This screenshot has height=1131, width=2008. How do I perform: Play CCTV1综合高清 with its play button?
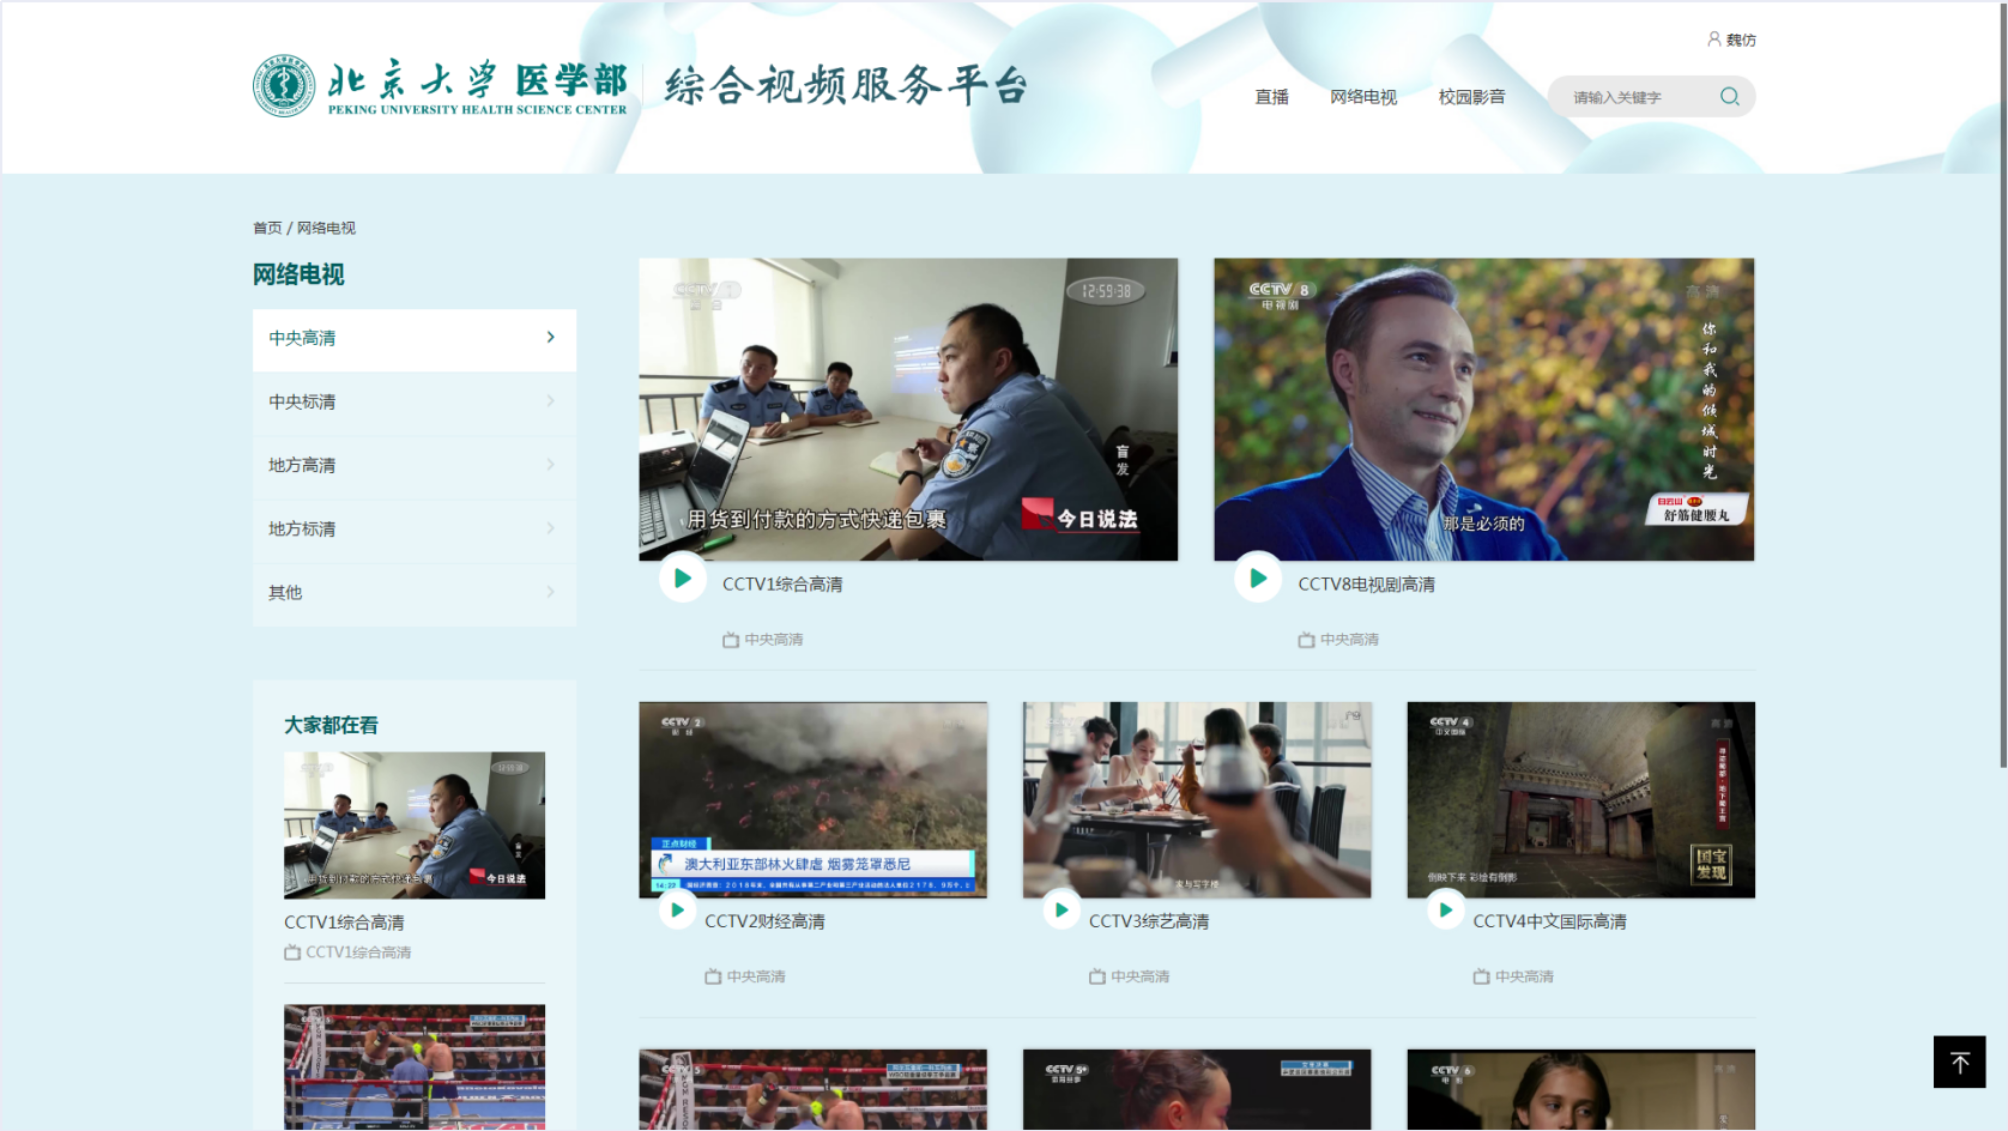click(x=683, y=578)
